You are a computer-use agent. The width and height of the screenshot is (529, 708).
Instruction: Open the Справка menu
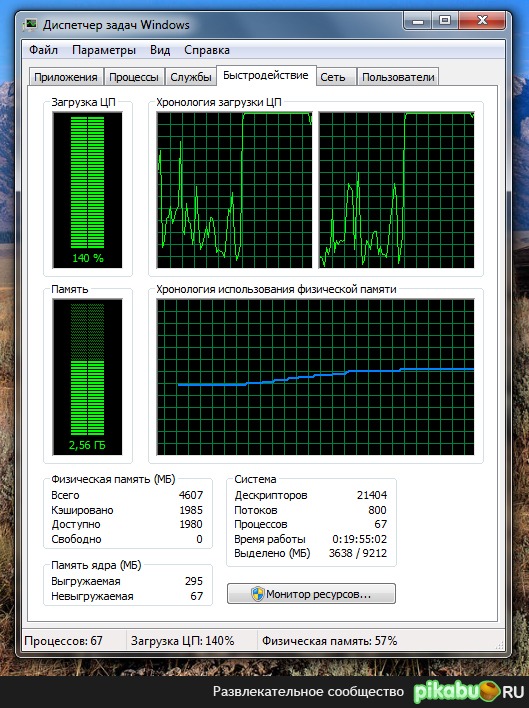click(207, 50)
